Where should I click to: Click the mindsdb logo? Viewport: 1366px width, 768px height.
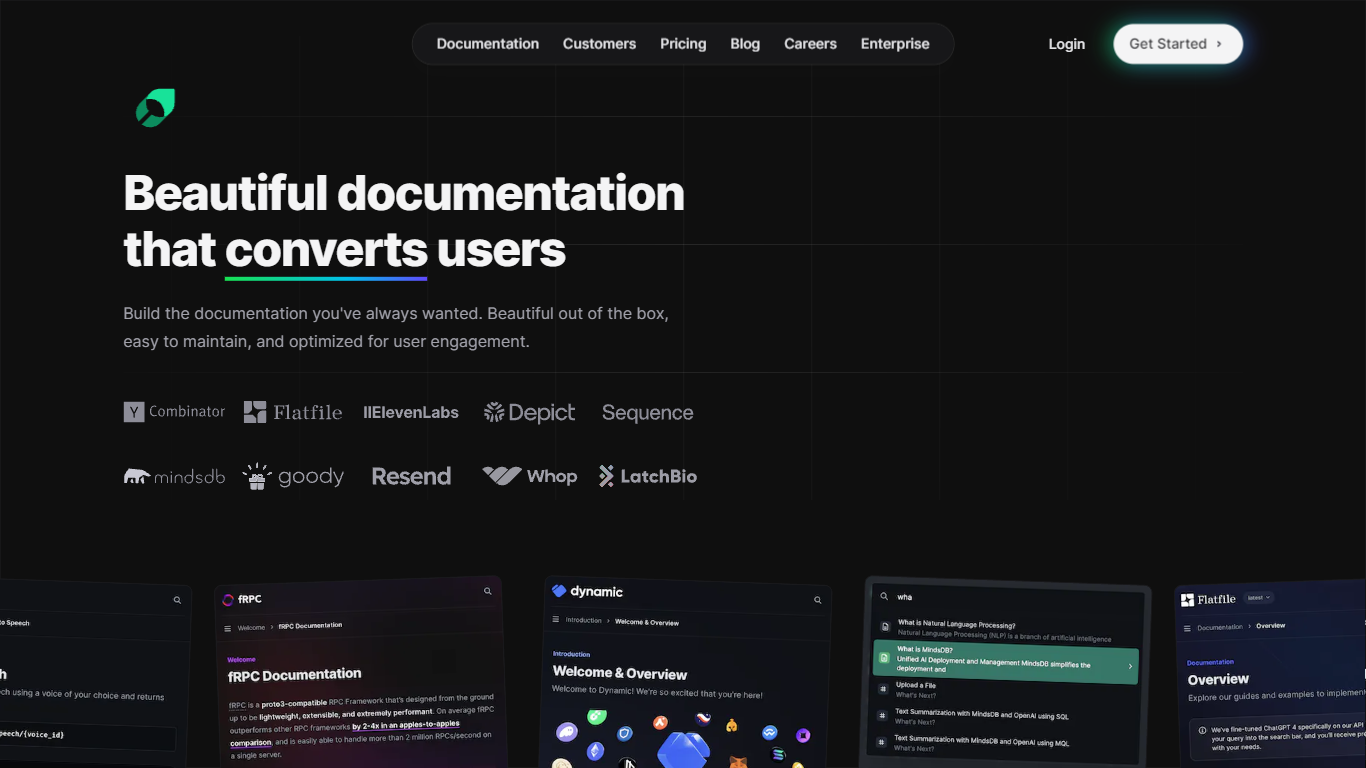pyautogui.click(x=174, y=477)
